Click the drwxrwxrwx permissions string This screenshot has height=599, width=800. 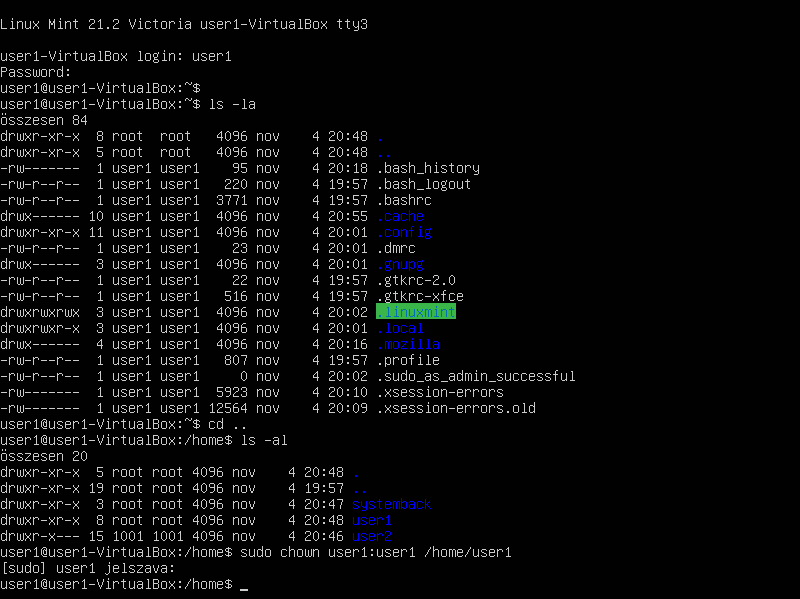[x=40, y=312]
